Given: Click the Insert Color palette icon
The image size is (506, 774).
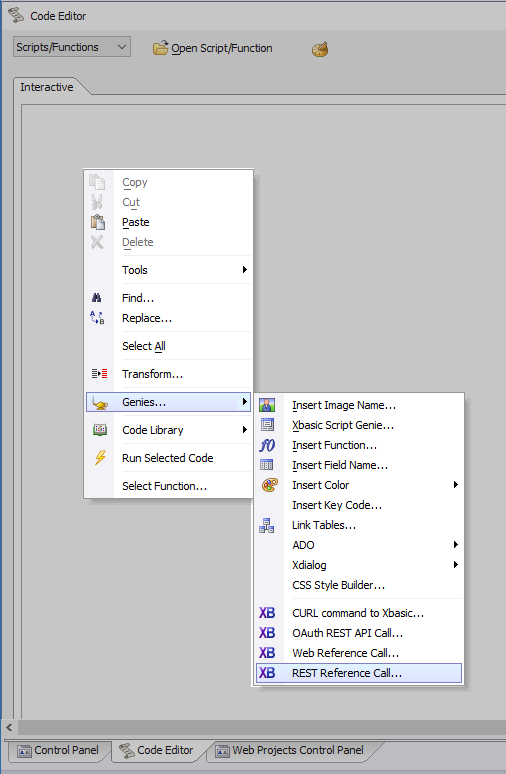Looking at the screenshot, I should click(270, 485).
